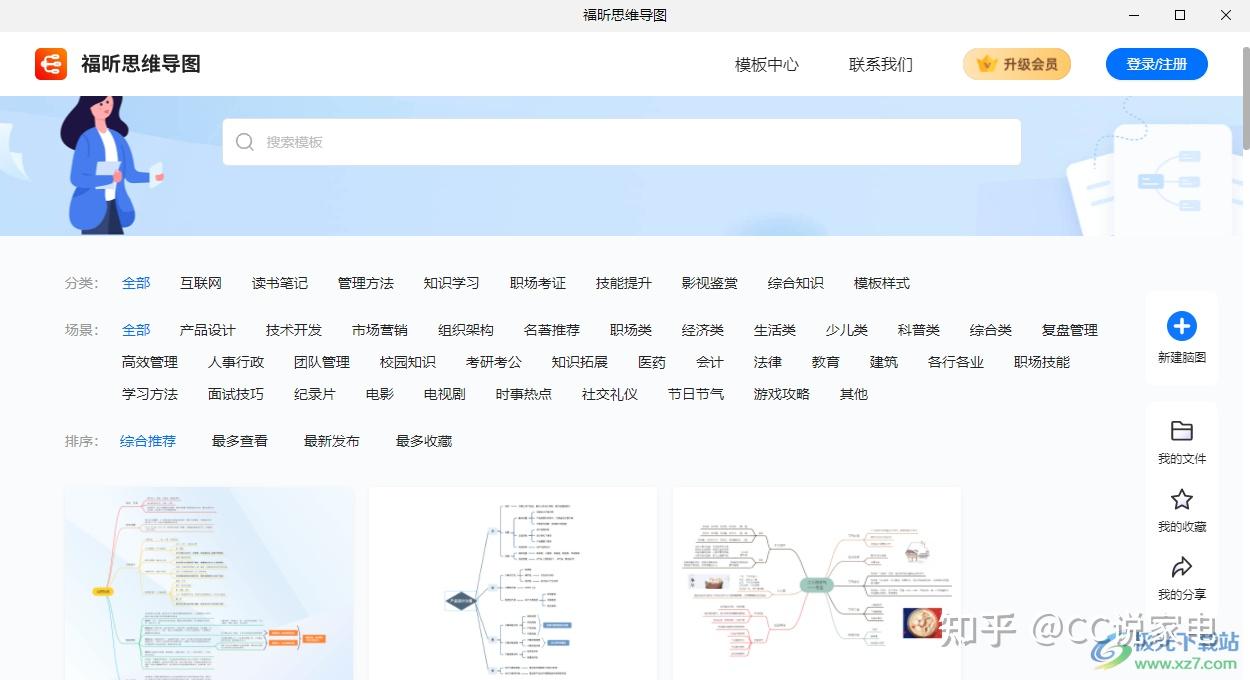
Task: Open 我的文件 in the sidebar
Action: tap(1182, 440)
